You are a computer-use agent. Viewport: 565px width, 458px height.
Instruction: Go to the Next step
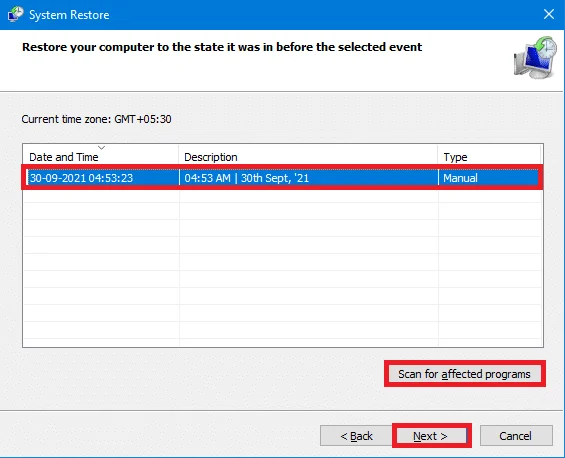point(431,436)
